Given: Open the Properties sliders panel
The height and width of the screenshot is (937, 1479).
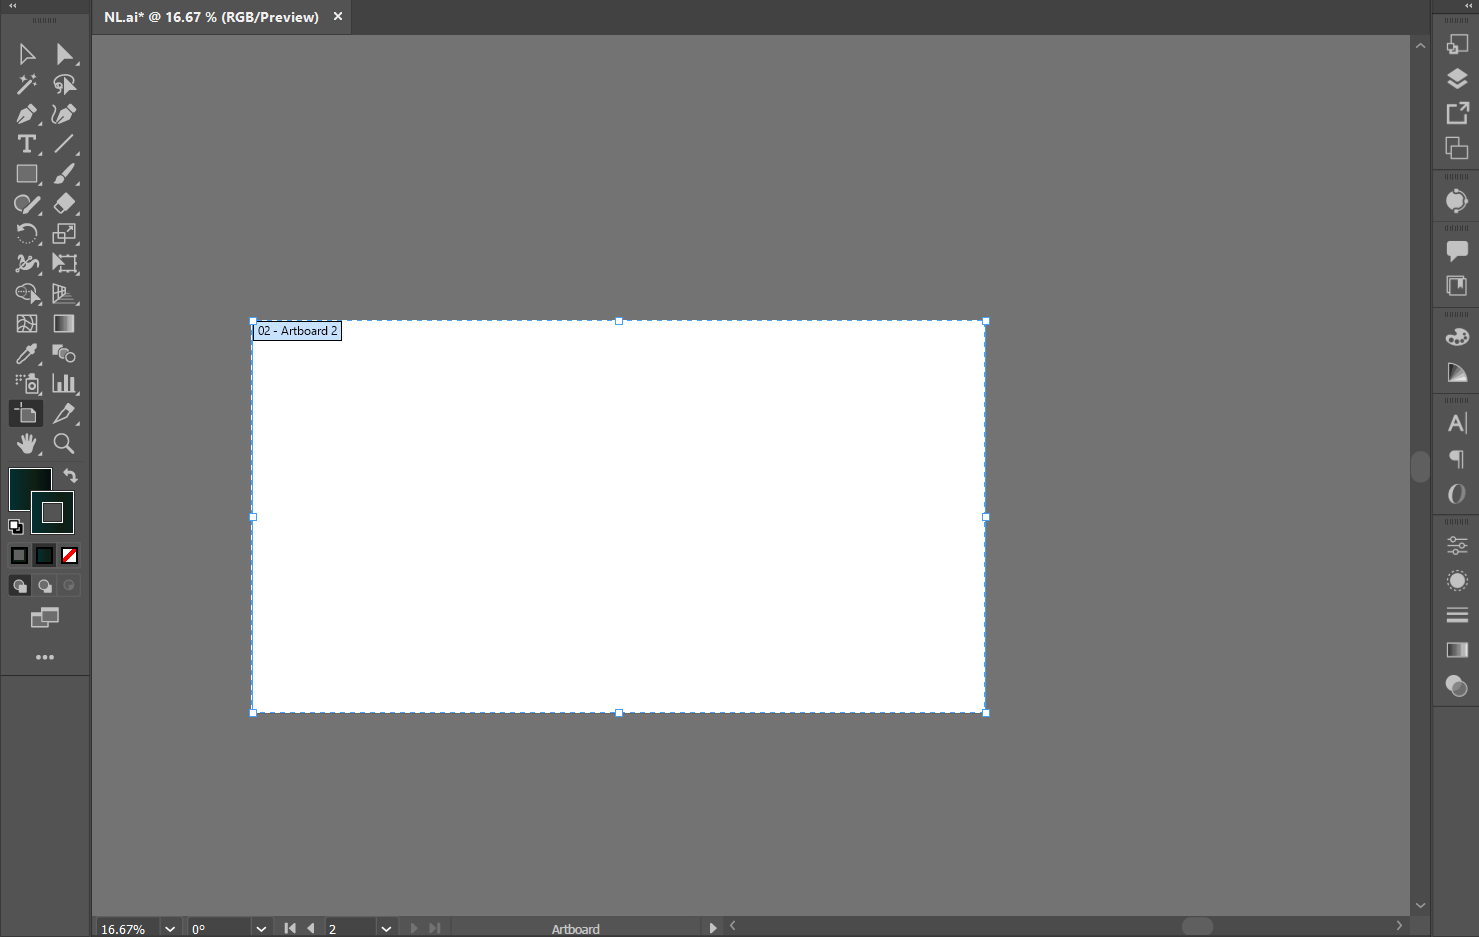Looking at the screenshot, I should pos(1457,546).
